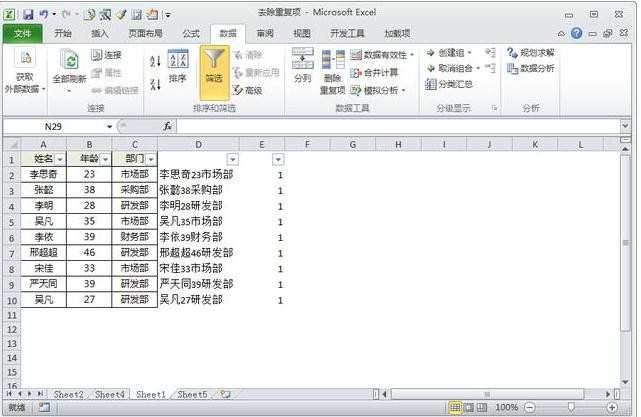
Task: Switch to the Review (审阅) tab
Action: [x=265, y=34]
